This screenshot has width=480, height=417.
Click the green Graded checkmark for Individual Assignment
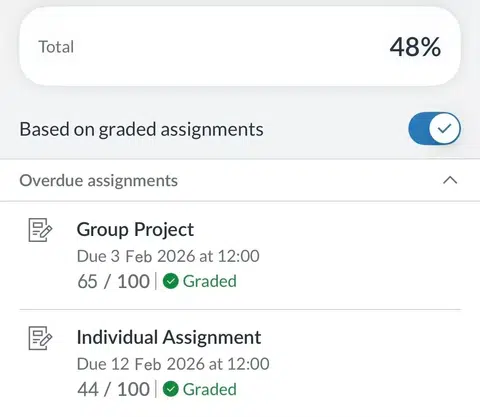click(171, 389)
